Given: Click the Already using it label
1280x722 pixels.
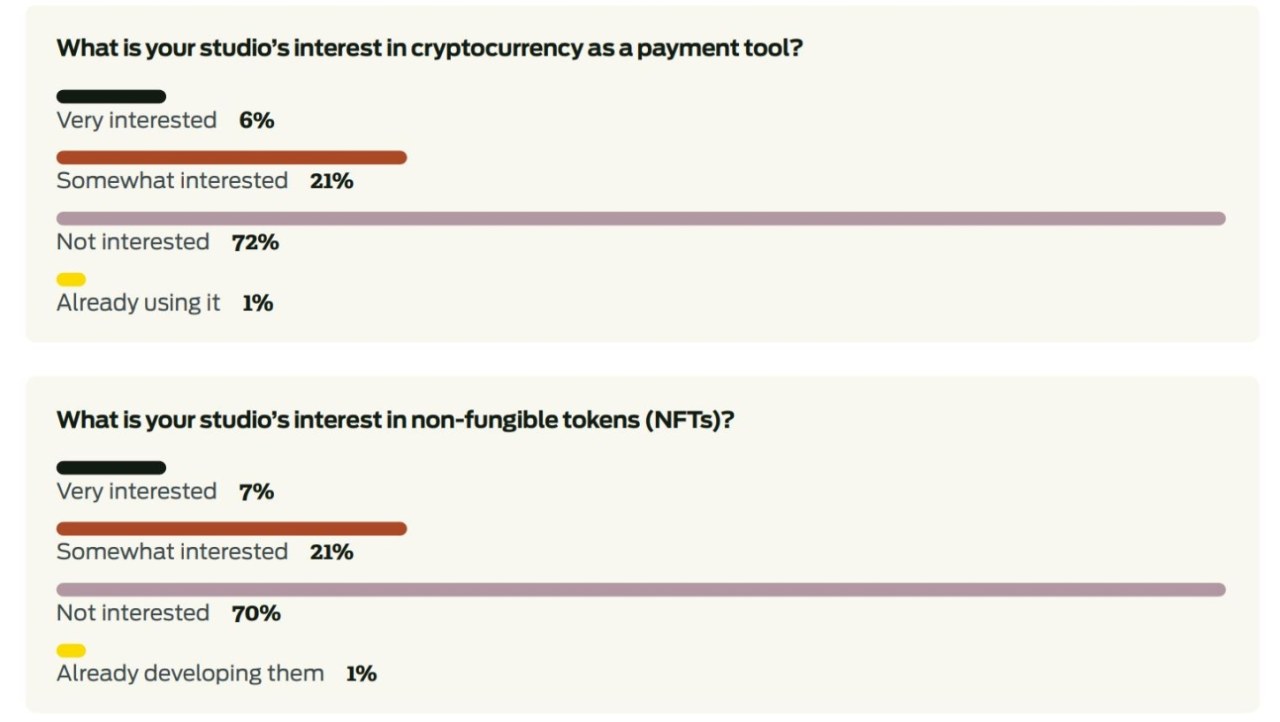Looking at the screenshot, I should click(138, 303).
